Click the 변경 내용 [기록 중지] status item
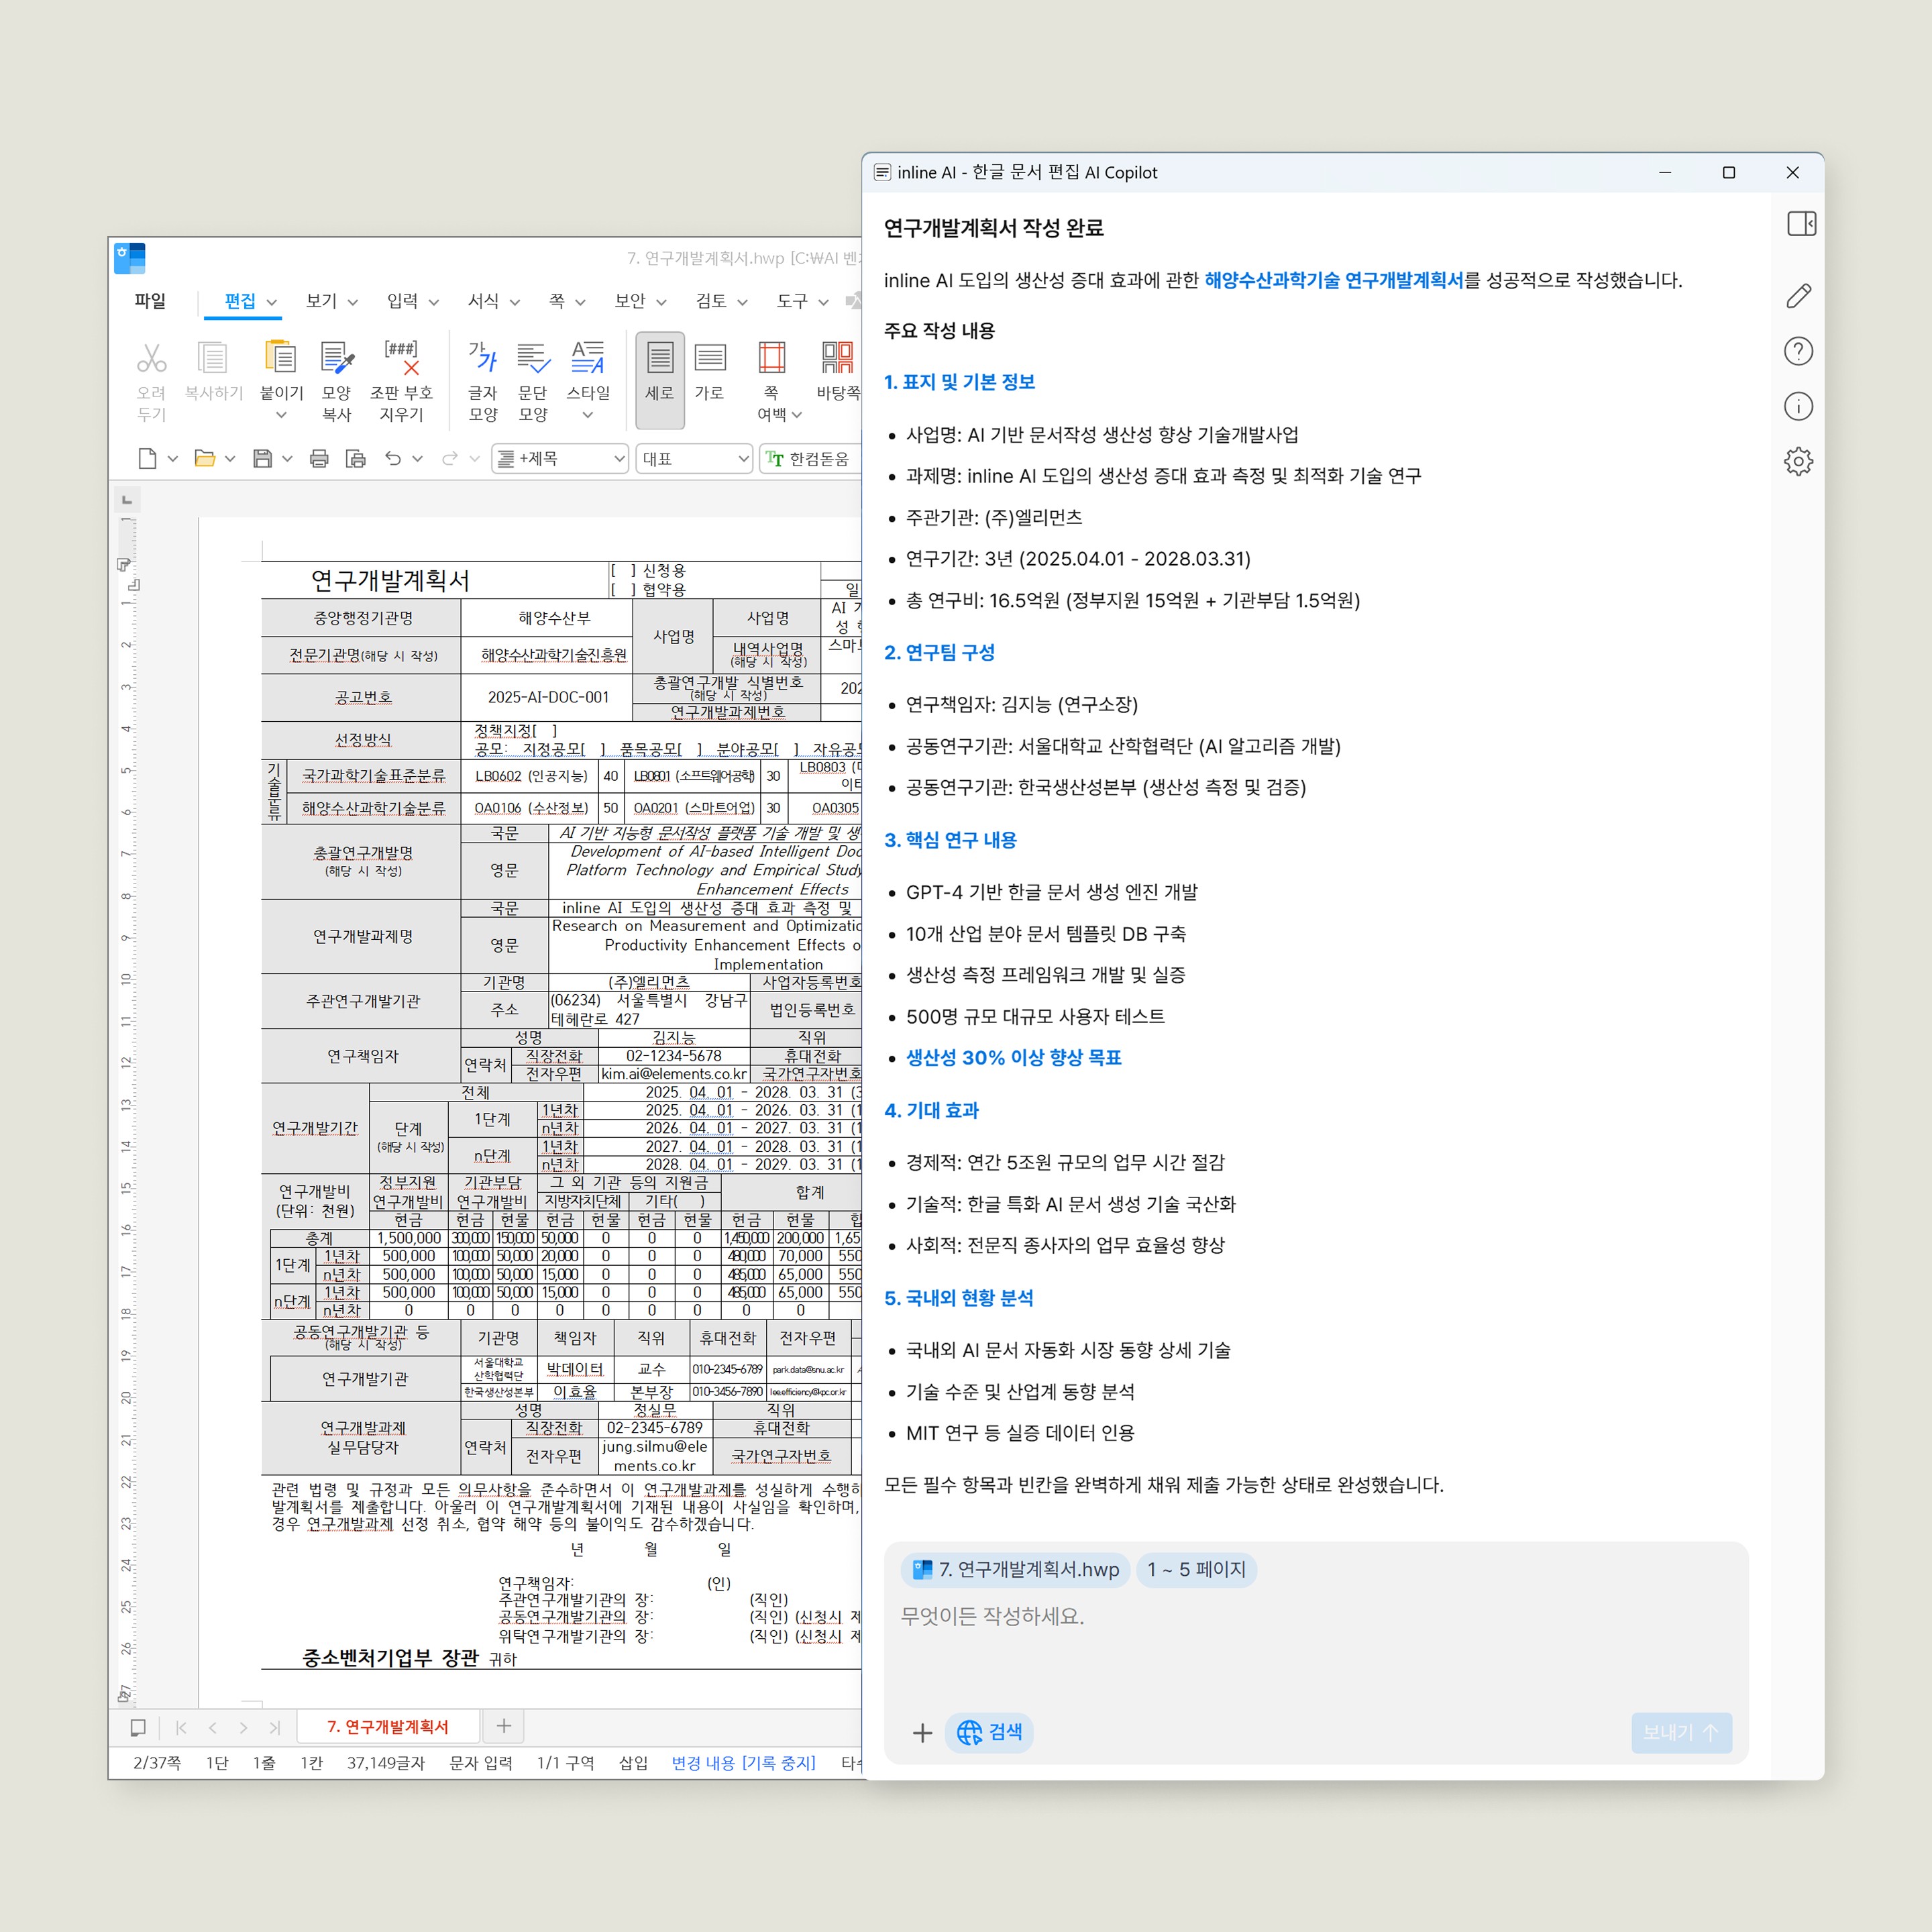The image size is (1932, 1932). 743,1763
